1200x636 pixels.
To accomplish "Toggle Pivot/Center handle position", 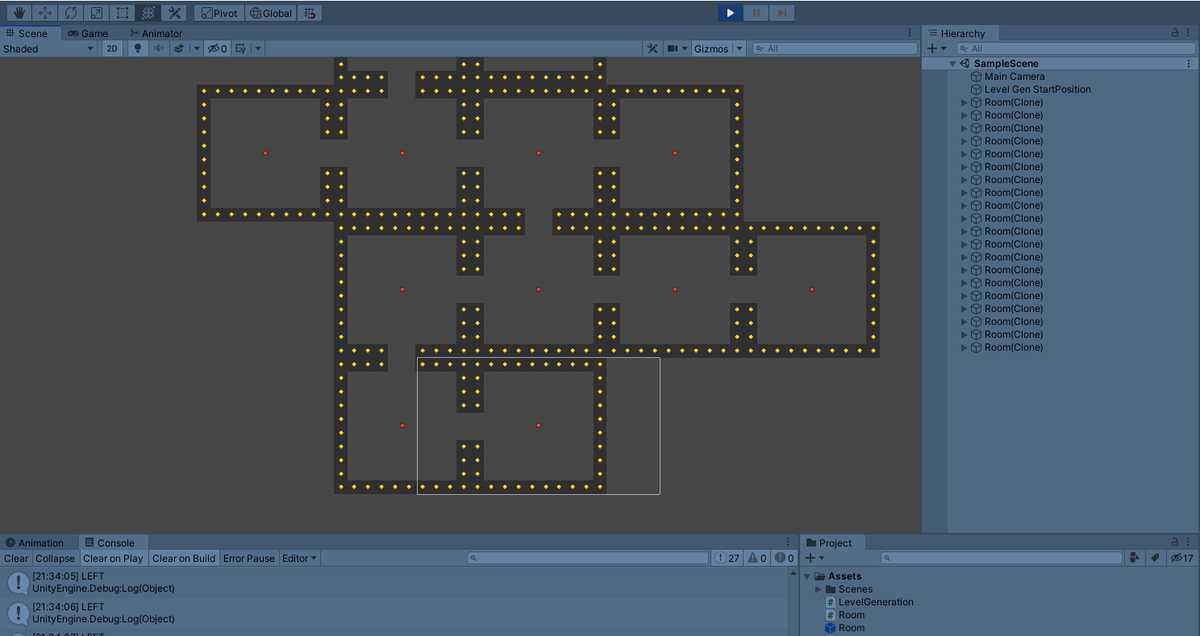I will click(x=219, y=13).
